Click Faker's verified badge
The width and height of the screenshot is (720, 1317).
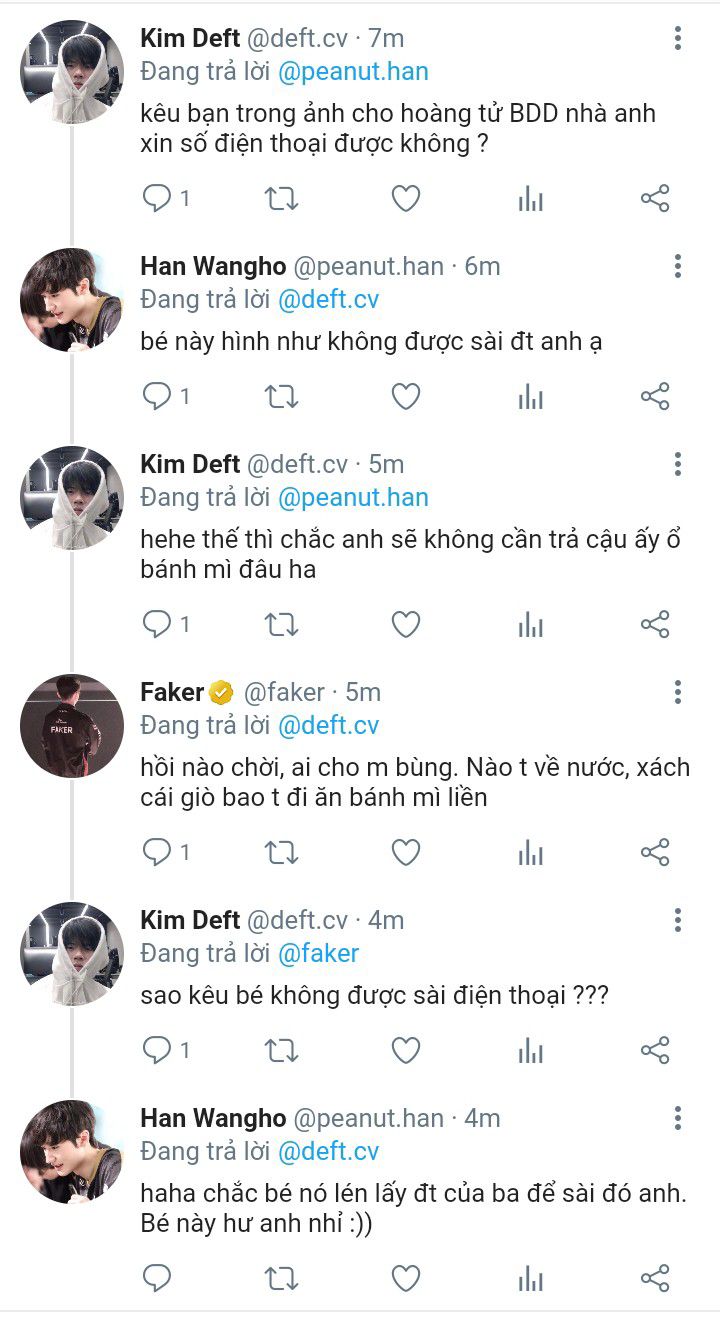click(x=221, y=692)
